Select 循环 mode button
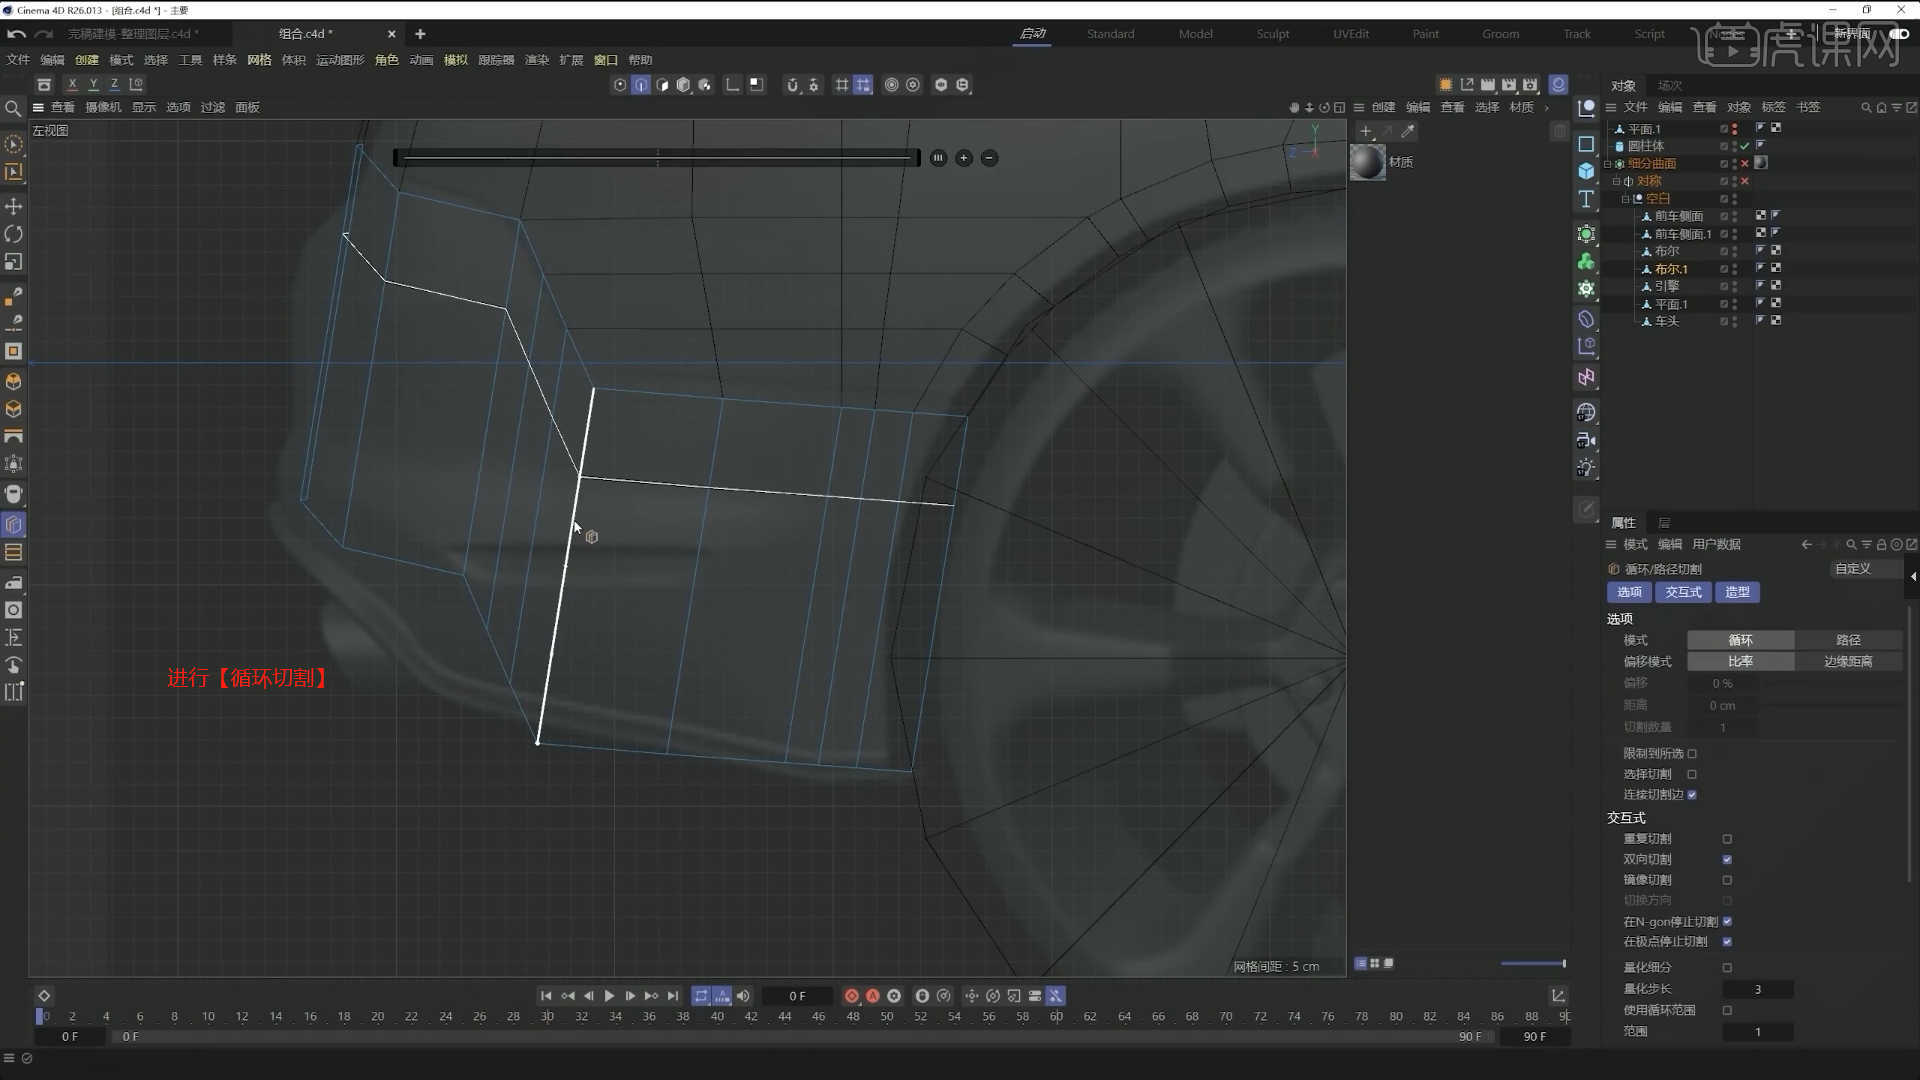The height and width of the screenshot is (1080, 1920). 1740,640
